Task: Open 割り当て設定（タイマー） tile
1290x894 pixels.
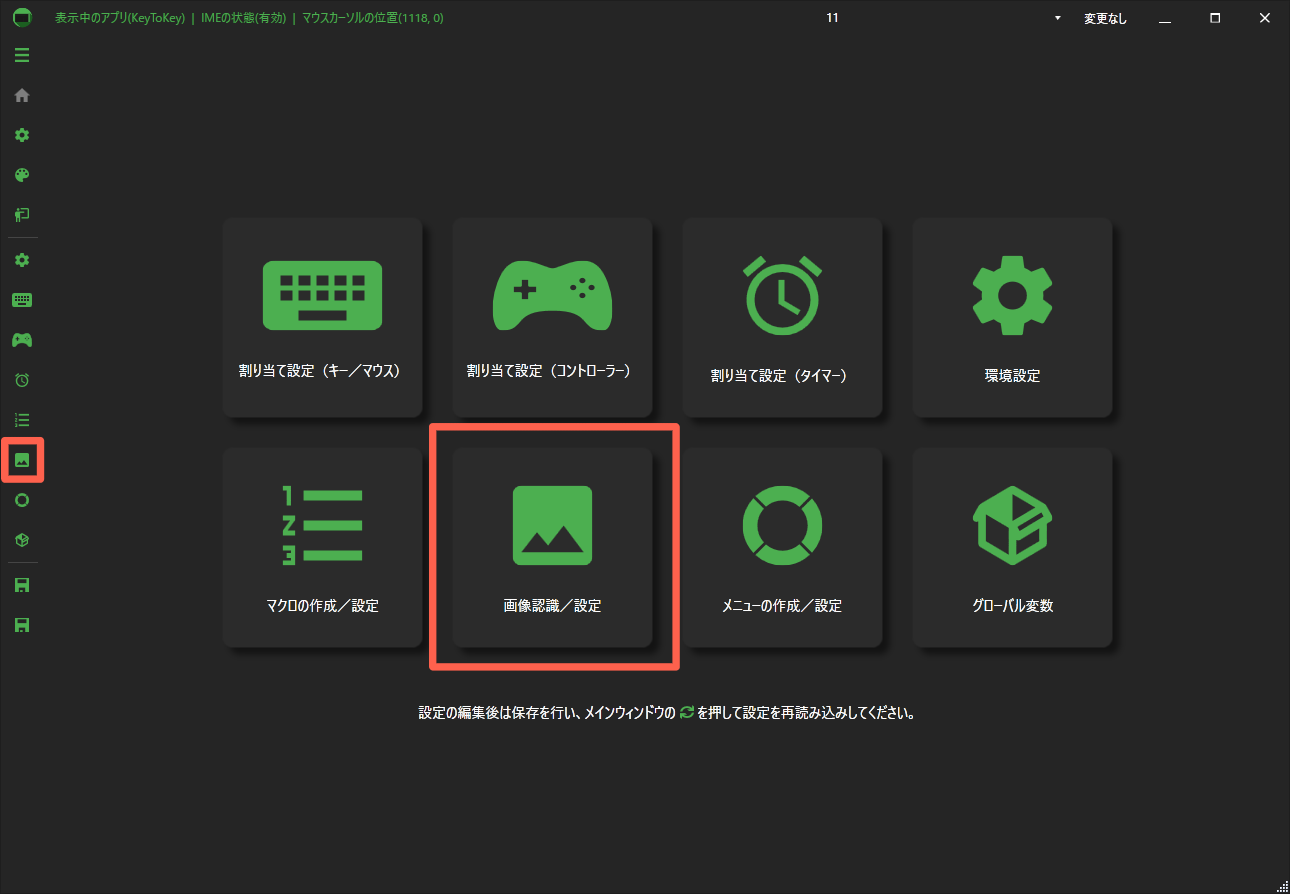Action: pyautogui.click(x=782, y=317)
